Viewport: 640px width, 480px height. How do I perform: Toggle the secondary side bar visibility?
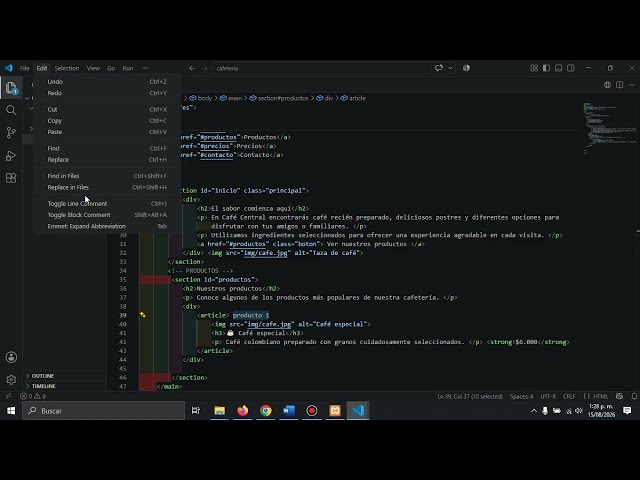click(571, 68)
